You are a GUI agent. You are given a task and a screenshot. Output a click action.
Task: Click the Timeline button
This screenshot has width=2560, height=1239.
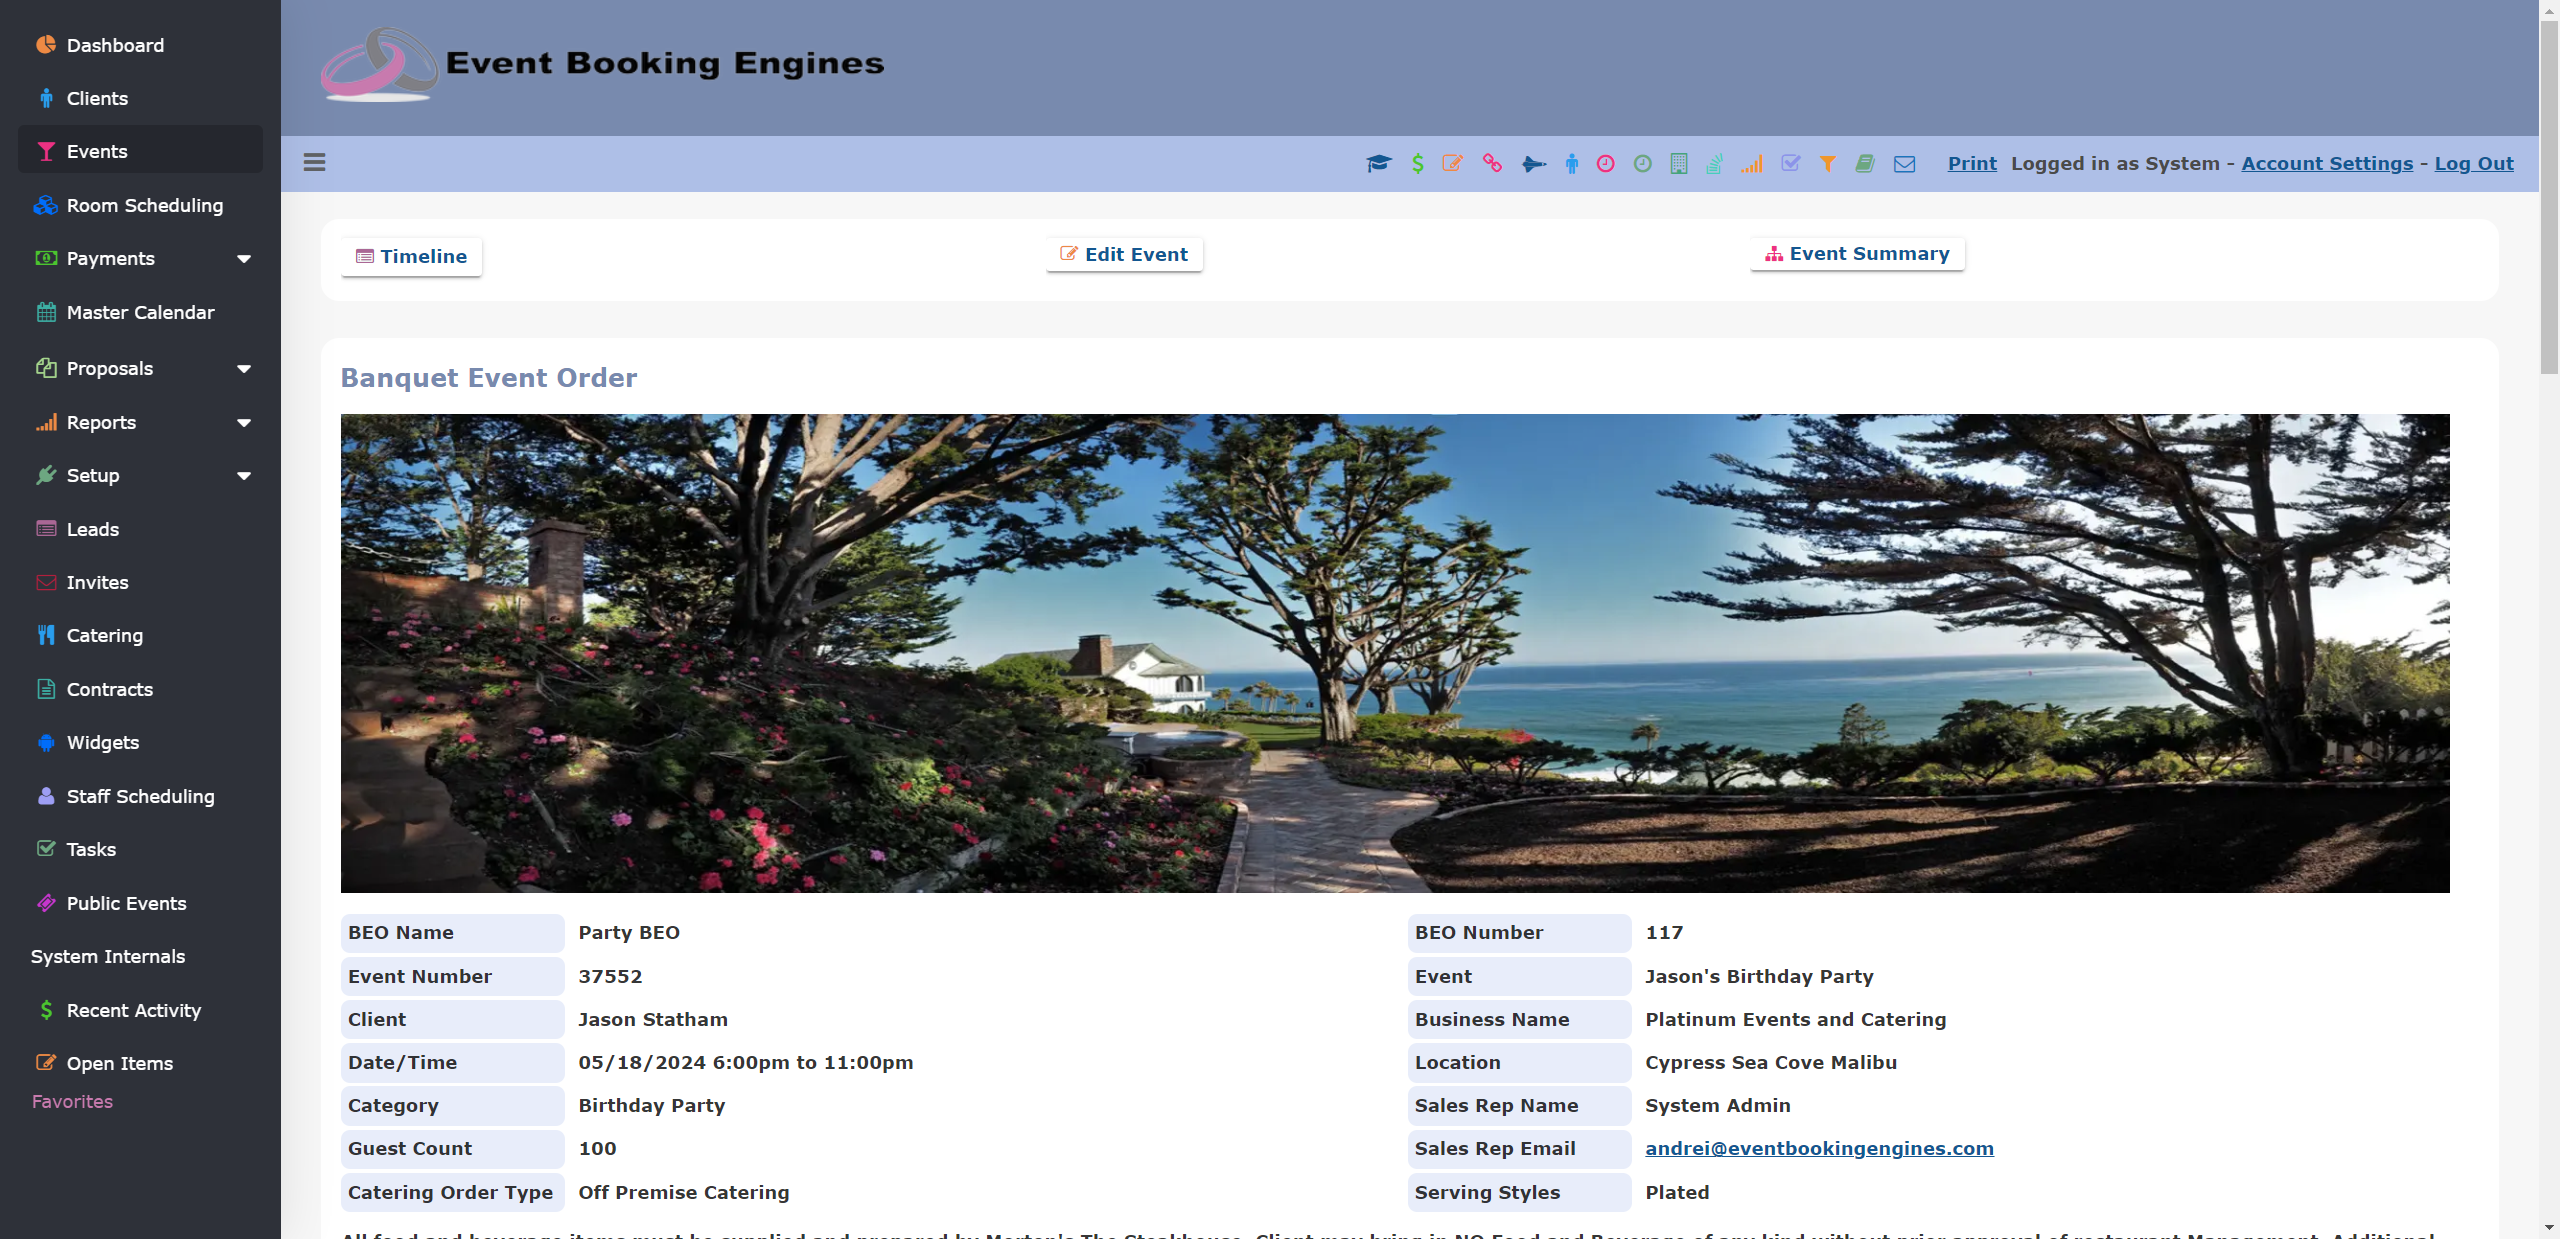click(x=411, y=256)
